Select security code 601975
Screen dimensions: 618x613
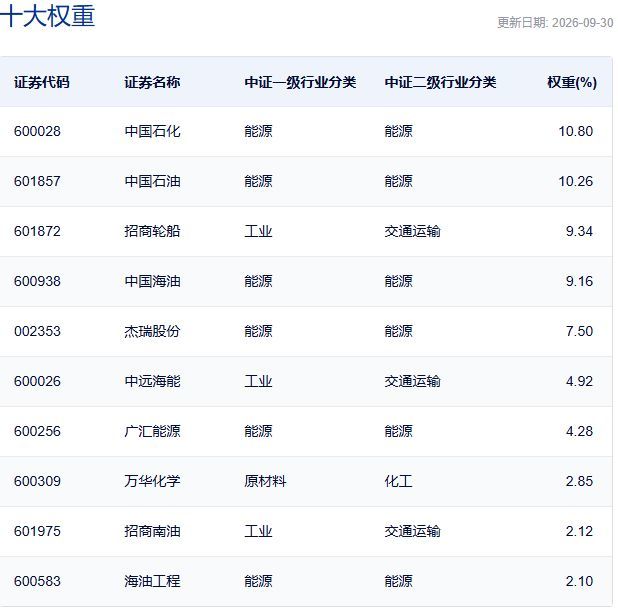click(x=37, y=531)
